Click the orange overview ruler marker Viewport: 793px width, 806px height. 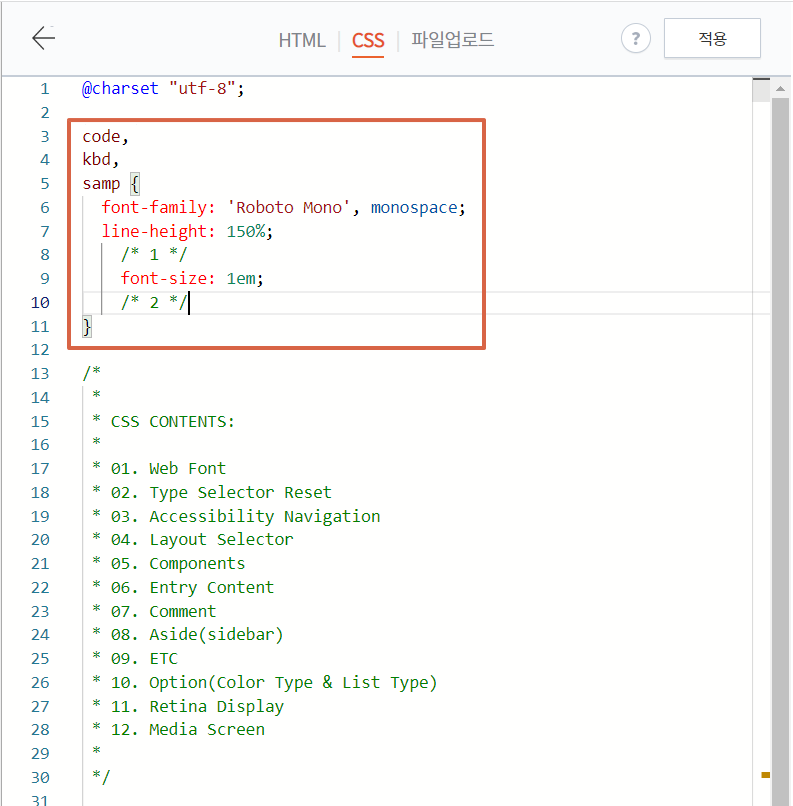coord(766,775)
